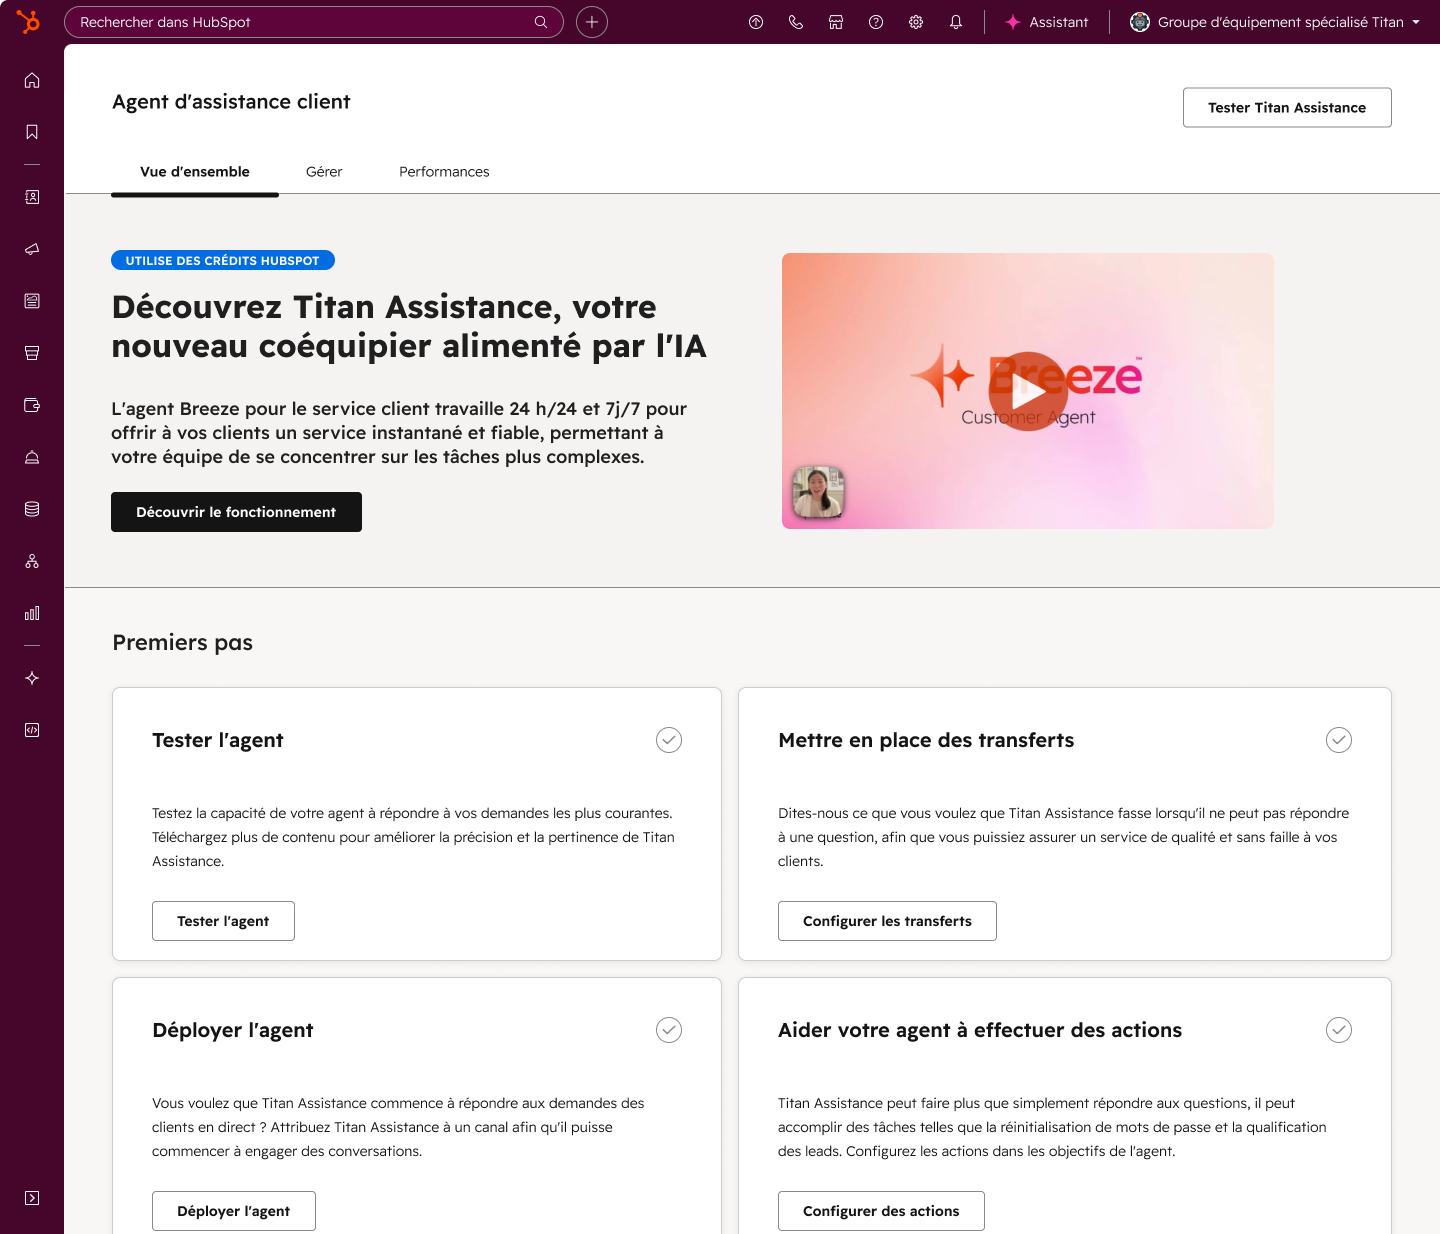Open the Sales storefront icon in sidebar

(32, 353)
